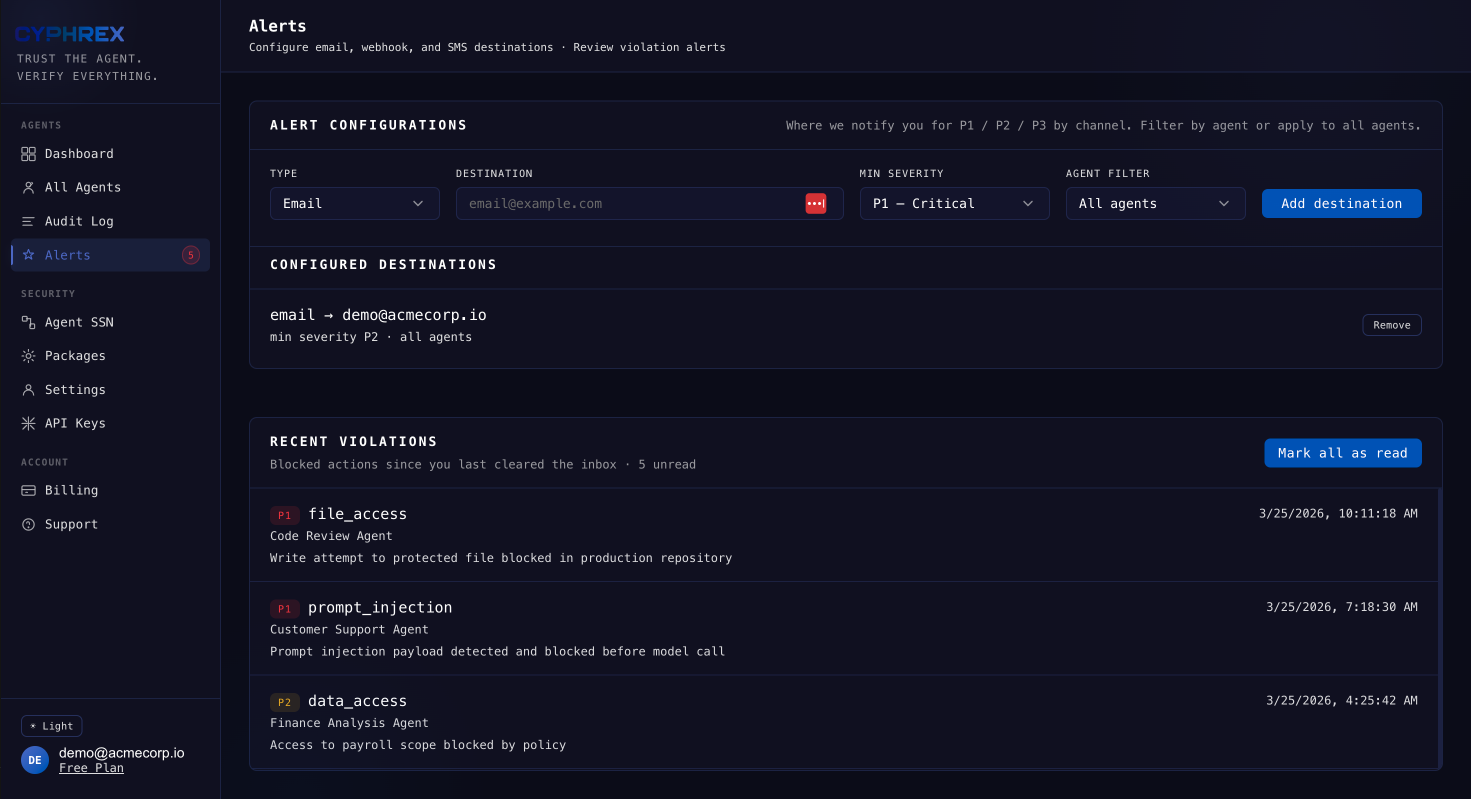This screenshot has width=1471, height=799.
Task: Click the Add destination button
Action: (x=1342, y=204)
